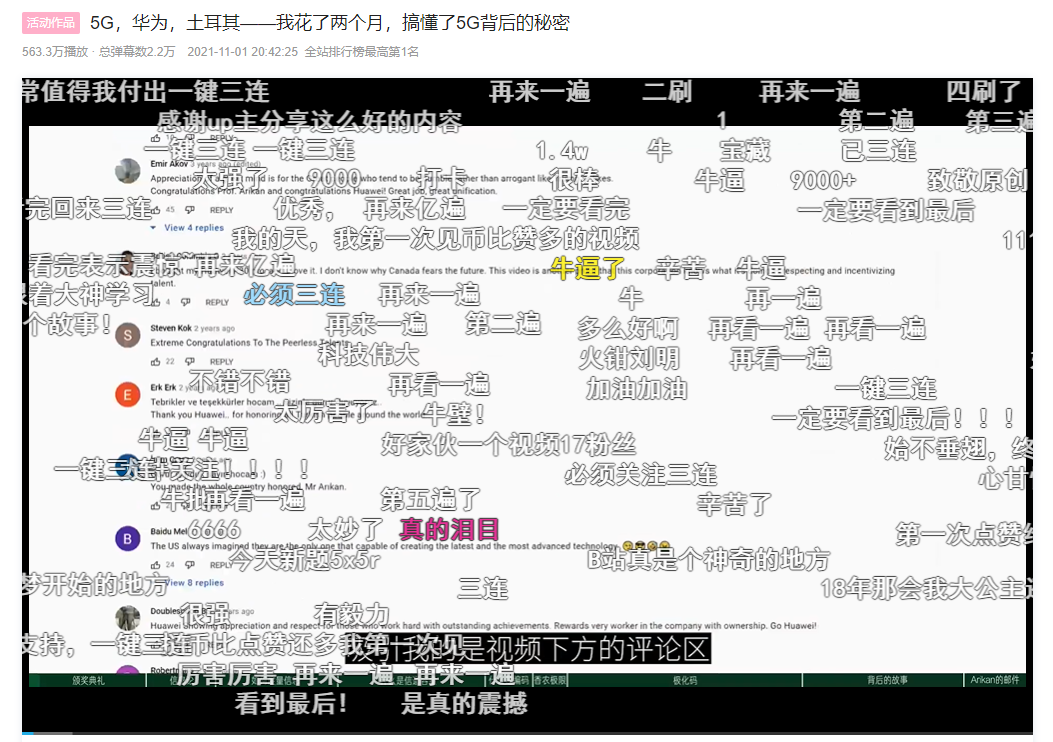Dislike Emir Akov's comment
Screen dimensions: 1053x742
pos(190,210)
